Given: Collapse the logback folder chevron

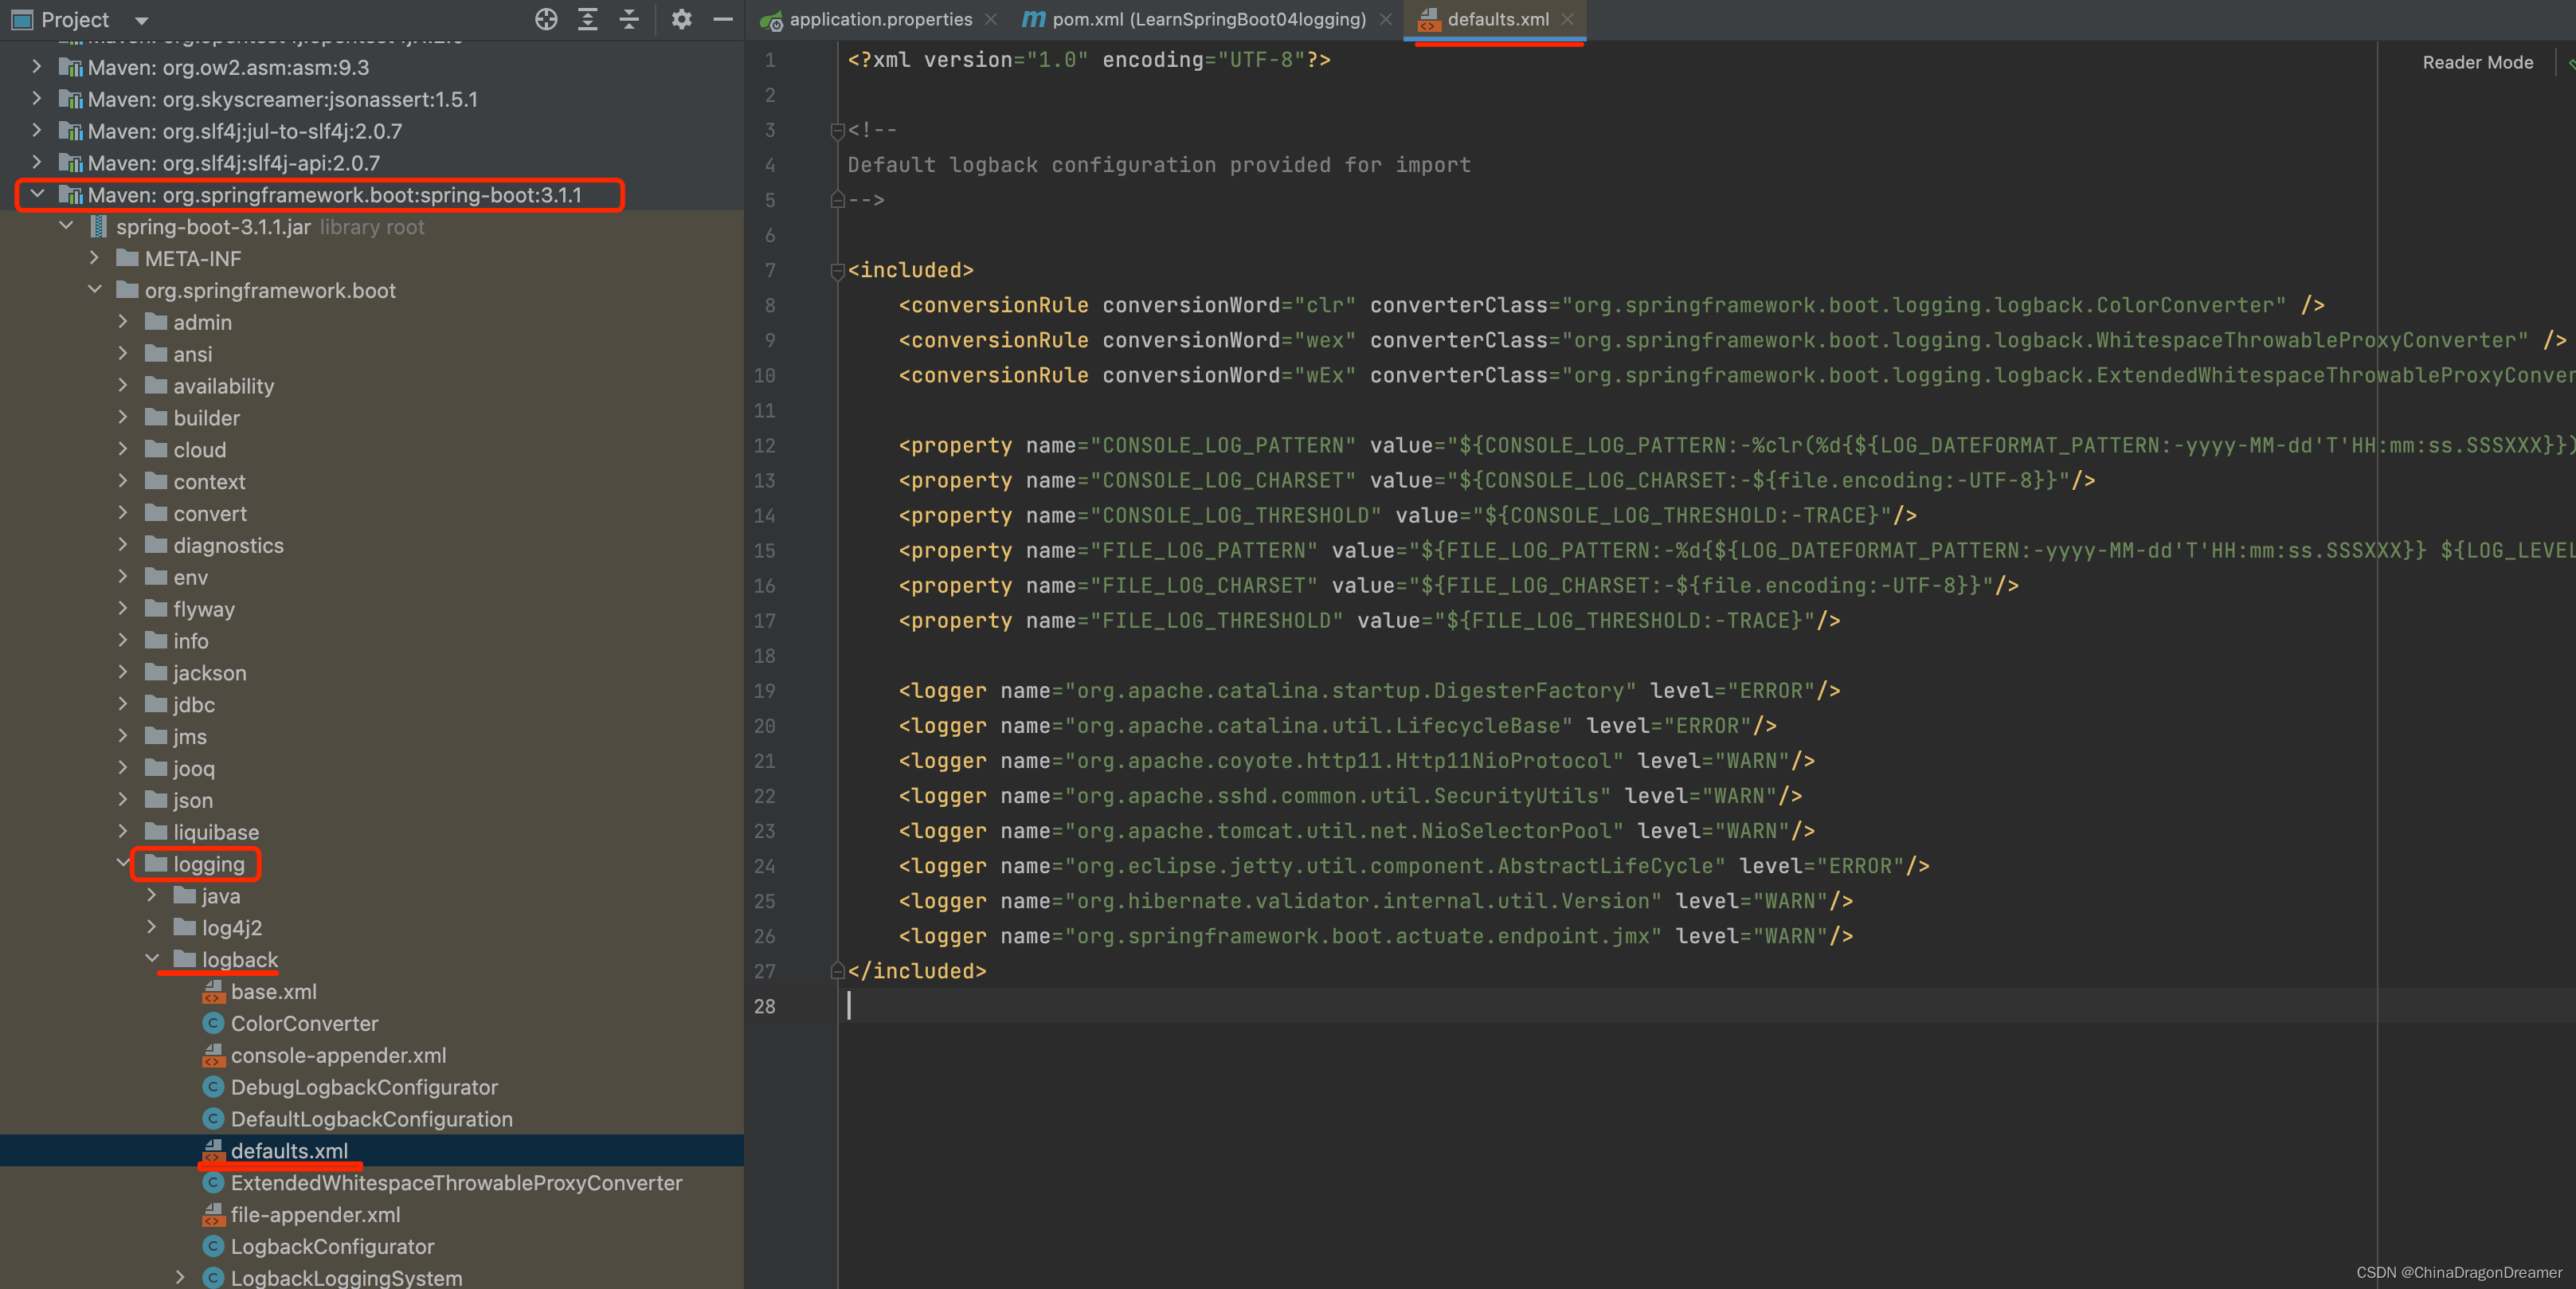Looking at the screenshot, I should (152, 959).
